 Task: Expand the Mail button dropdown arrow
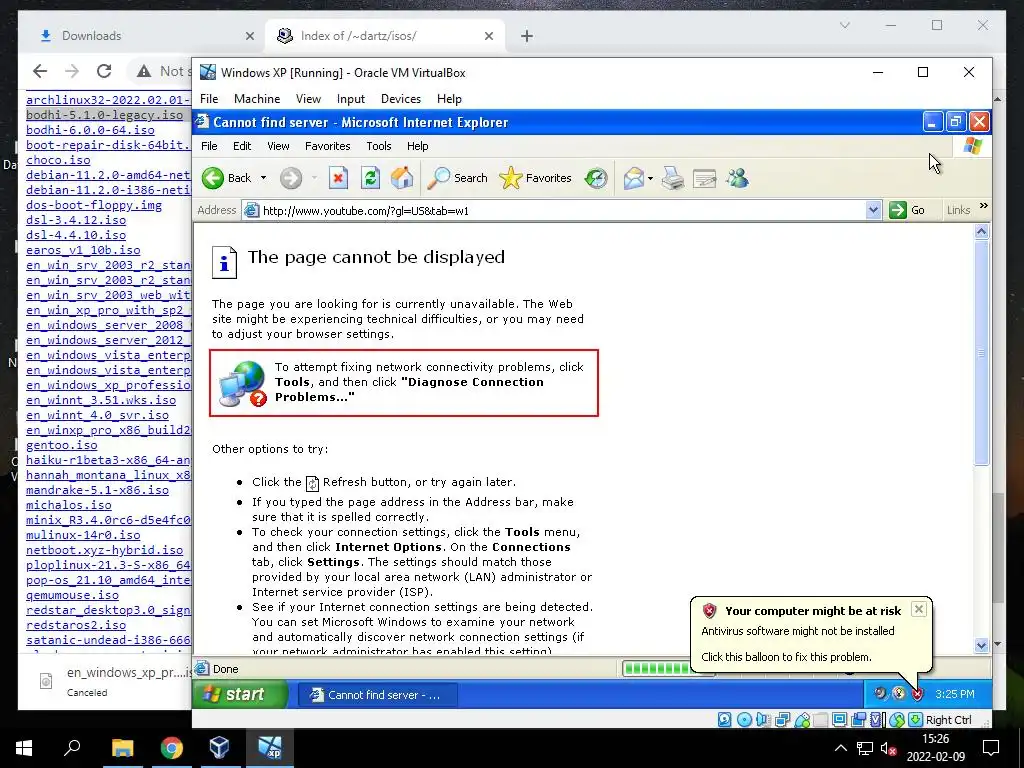point(650,178)
